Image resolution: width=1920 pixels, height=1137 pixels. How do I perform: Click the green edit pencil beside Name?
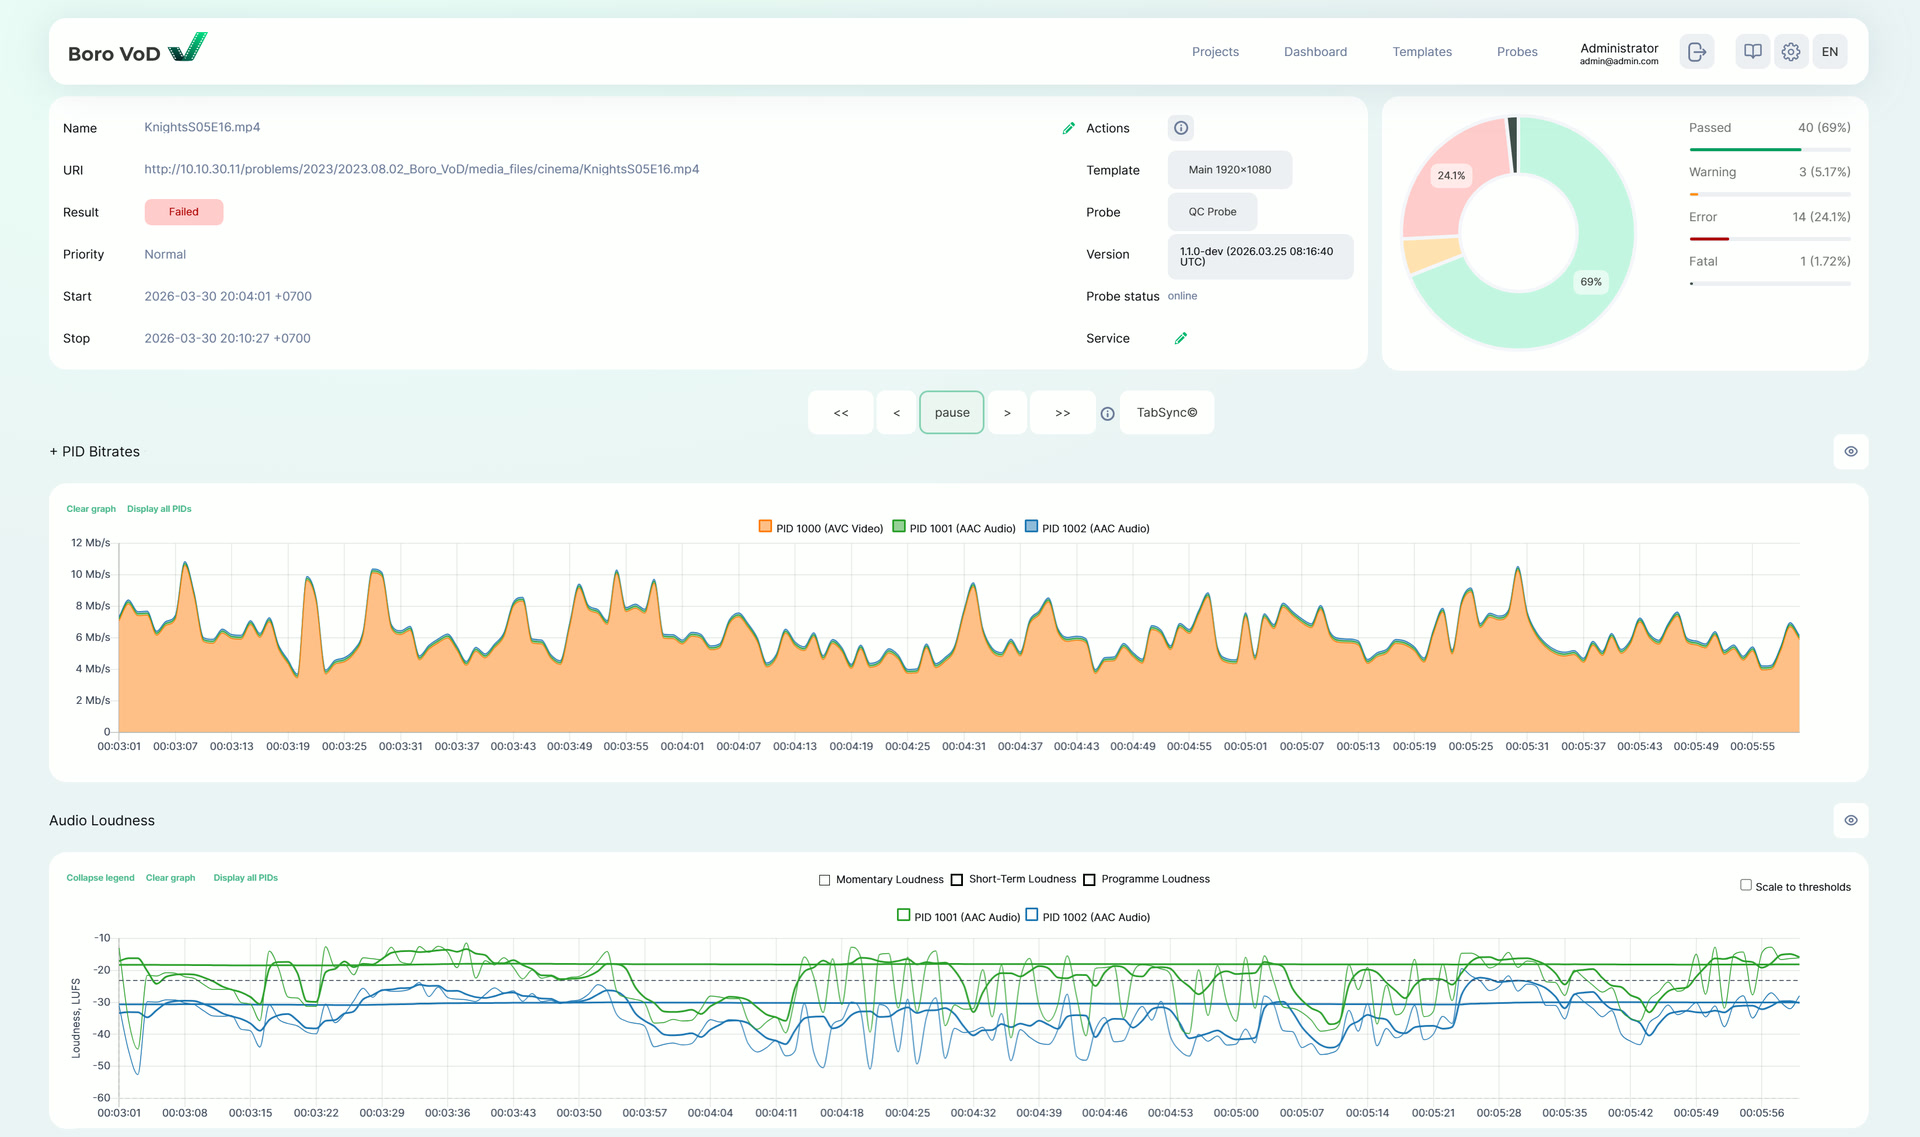(1068, 128)
